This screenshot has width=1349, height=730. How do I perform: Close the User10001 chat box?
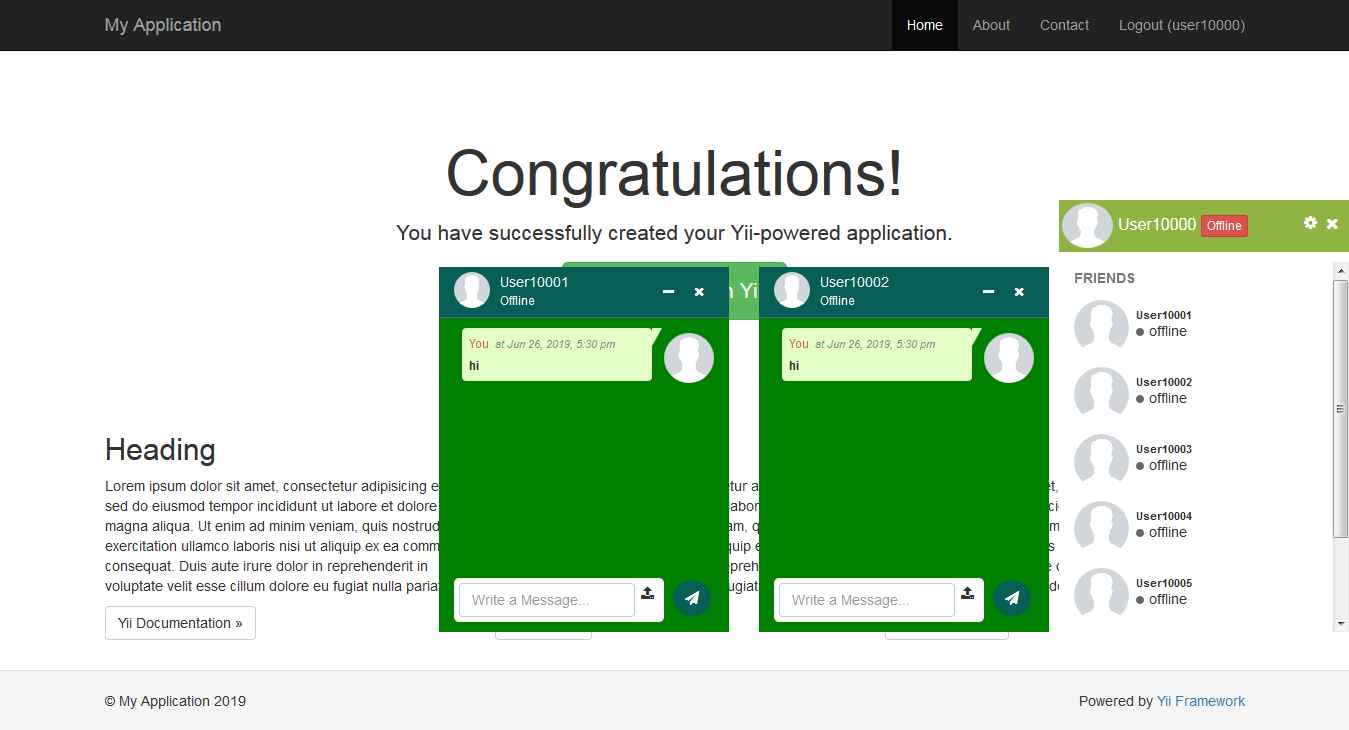699,292
